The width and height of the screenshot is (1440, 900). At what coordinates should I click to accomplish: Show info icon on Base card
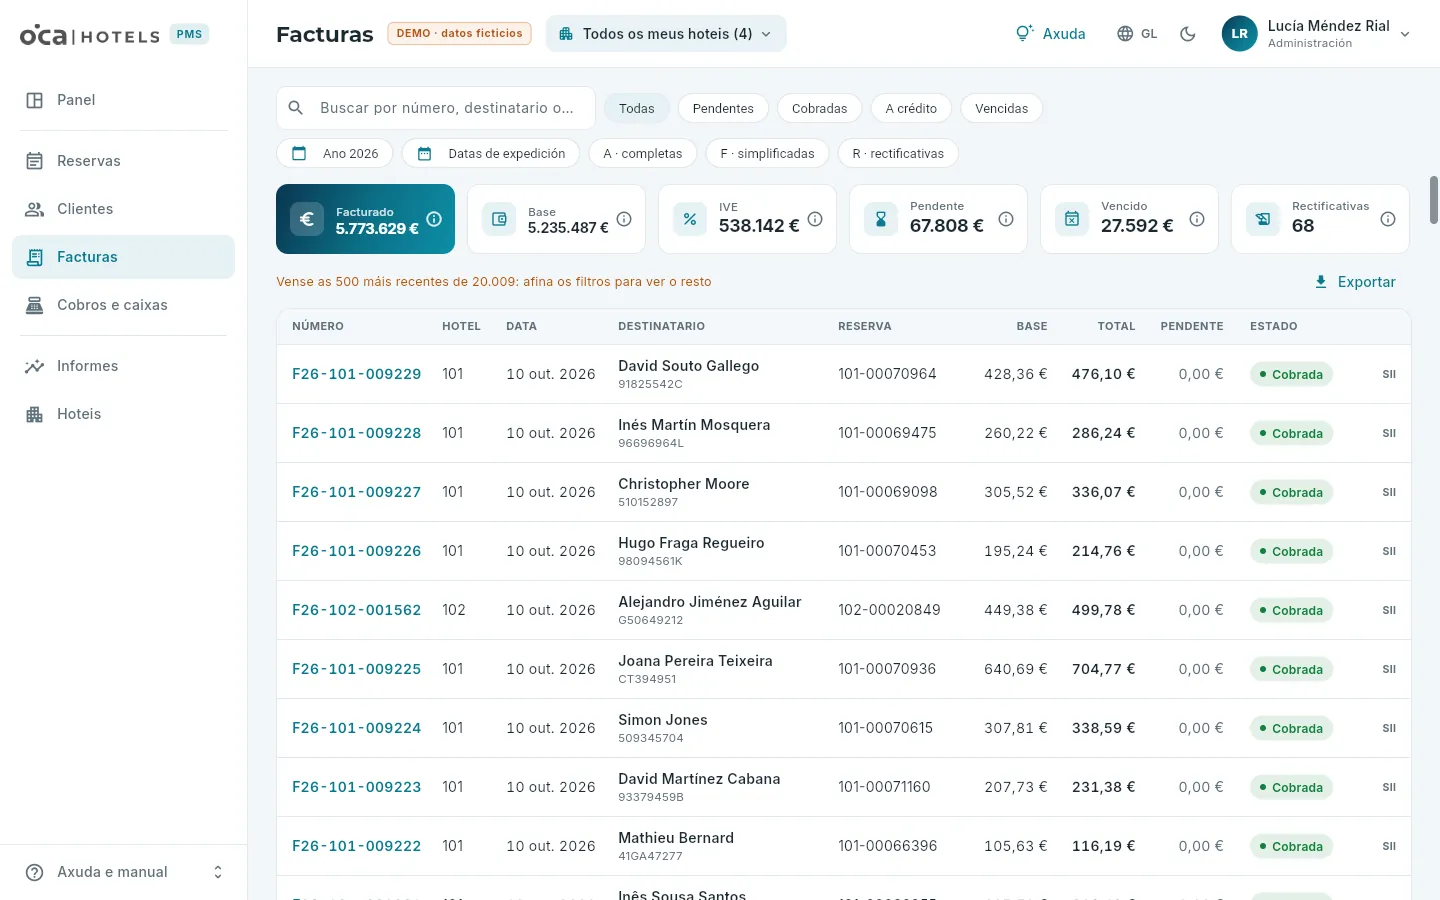coord(624,219)
